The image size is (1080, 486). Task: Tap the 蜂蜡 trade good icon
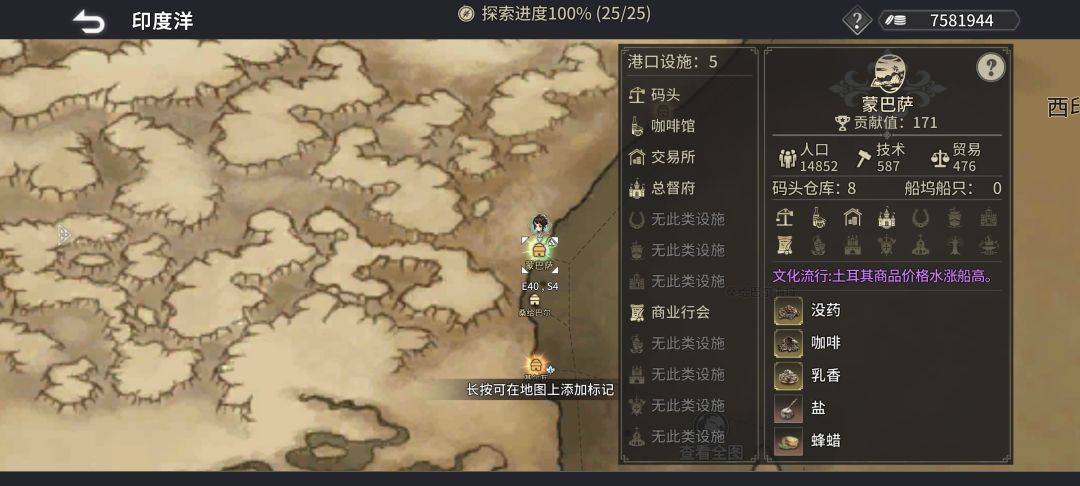(788, 441)
